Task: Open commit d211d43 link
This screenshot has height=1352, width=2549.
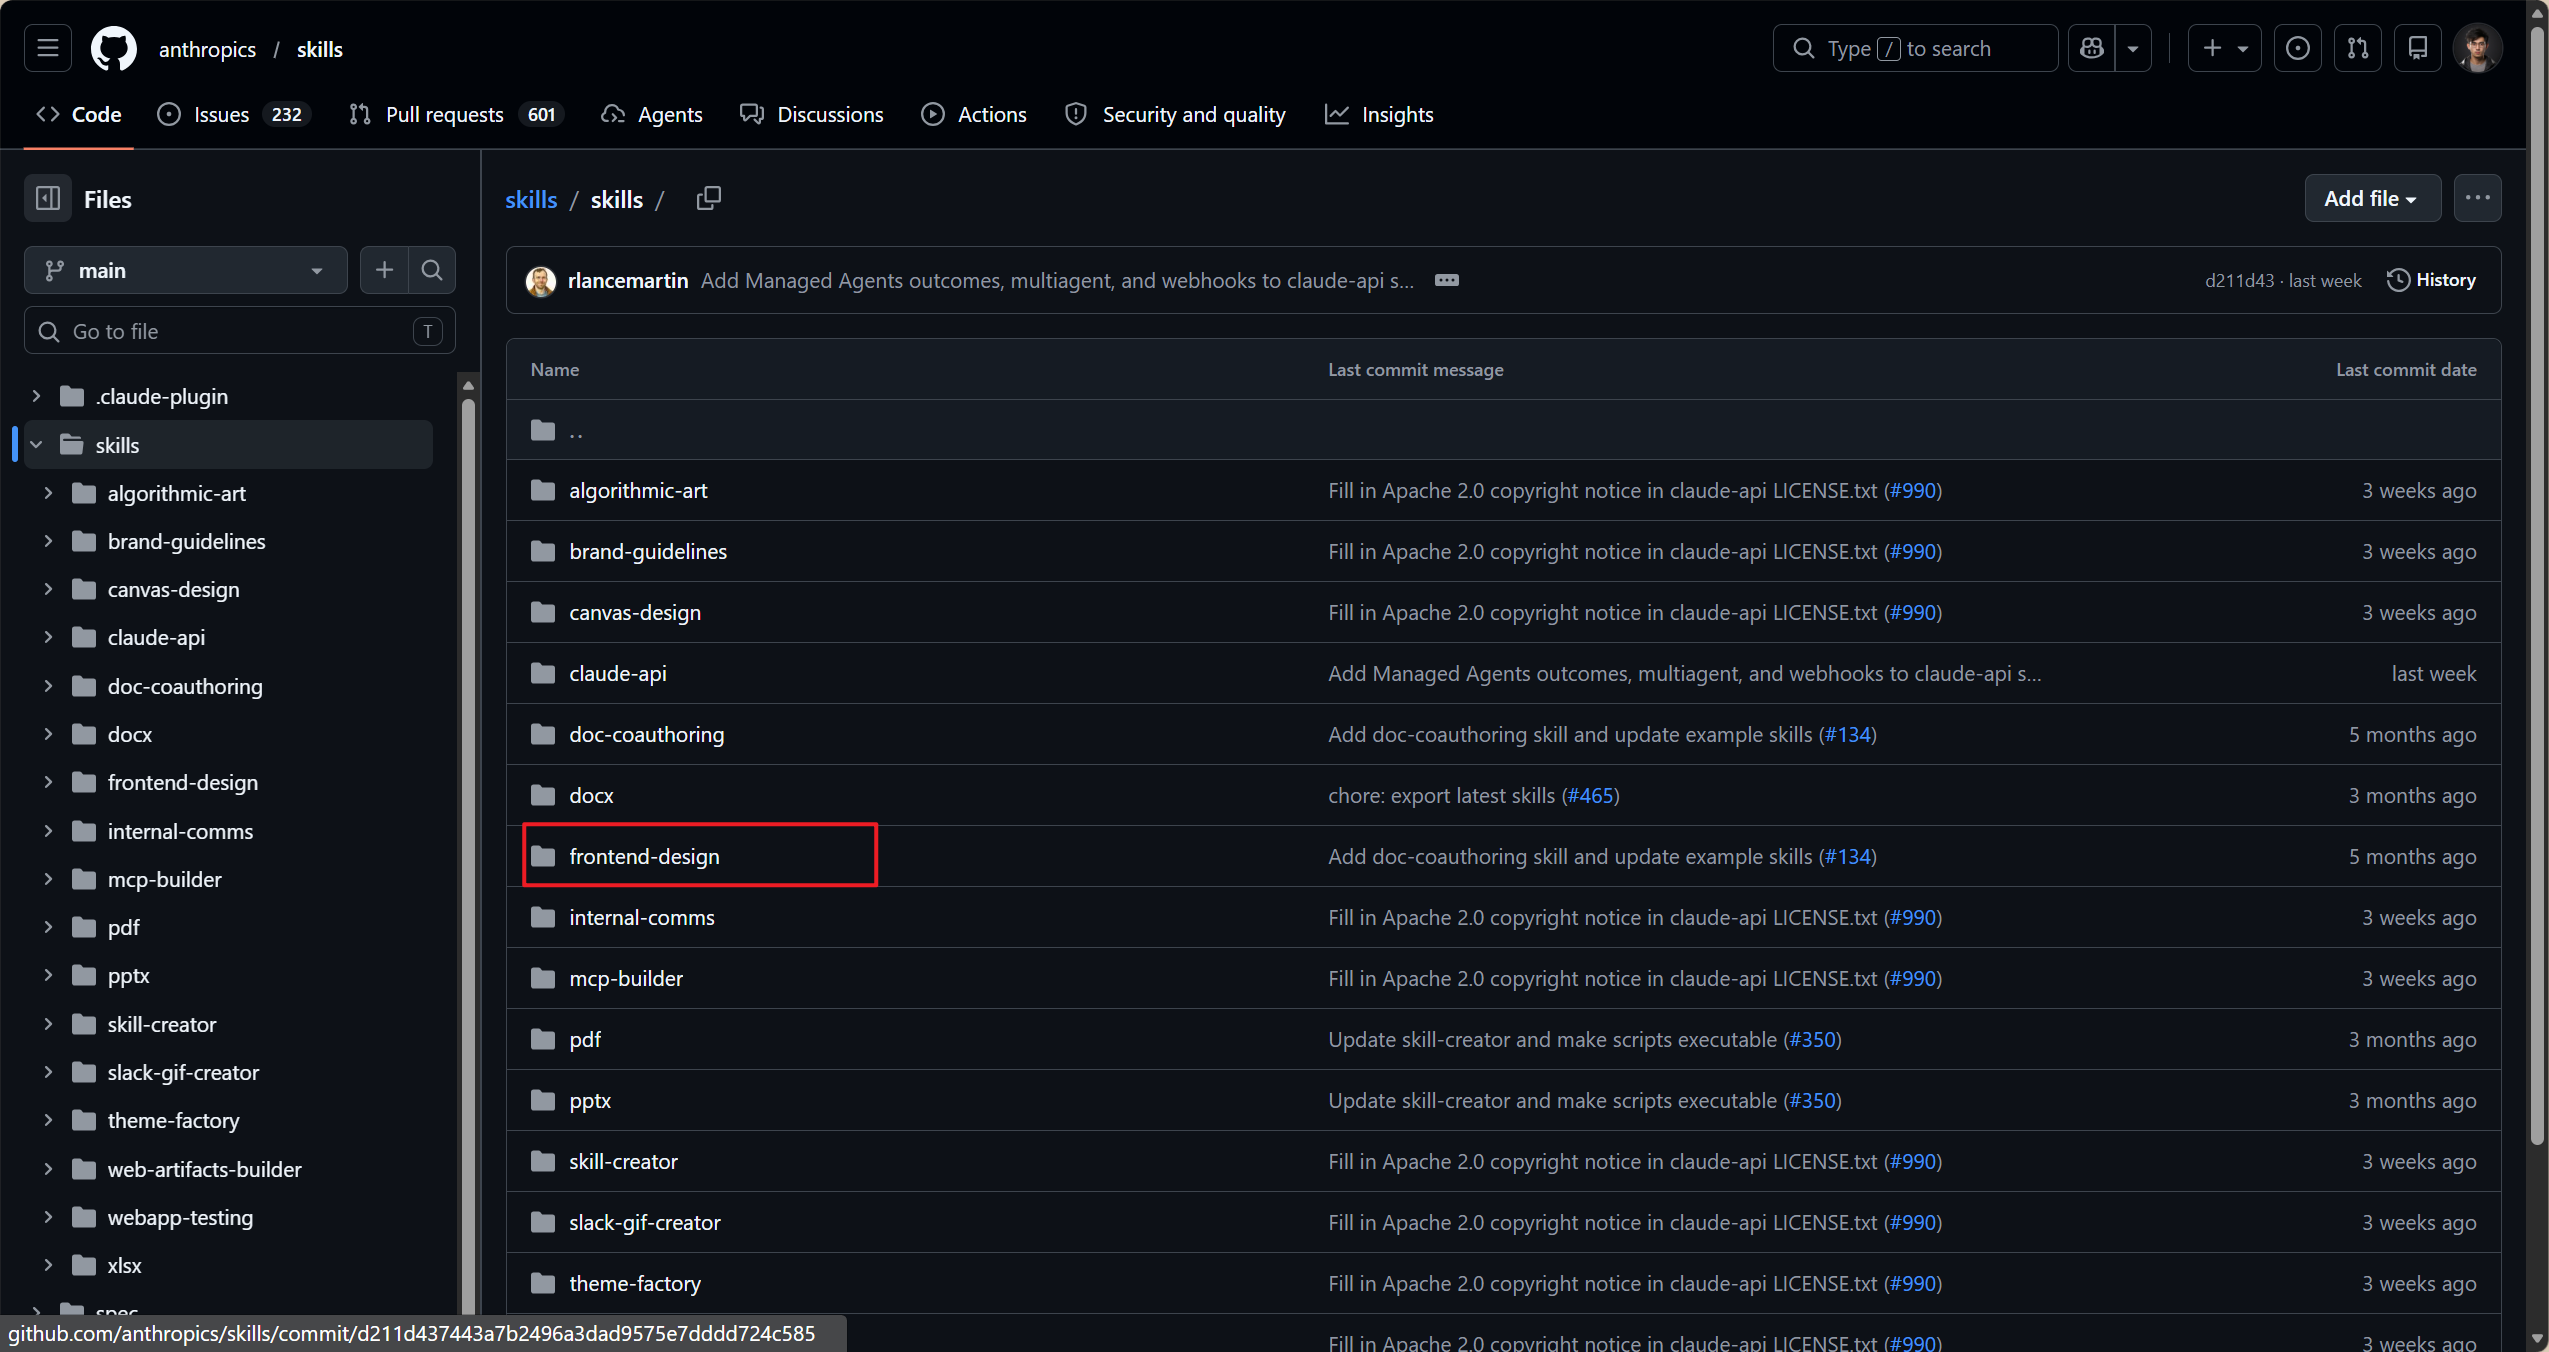Action: tap(2239, 281)
